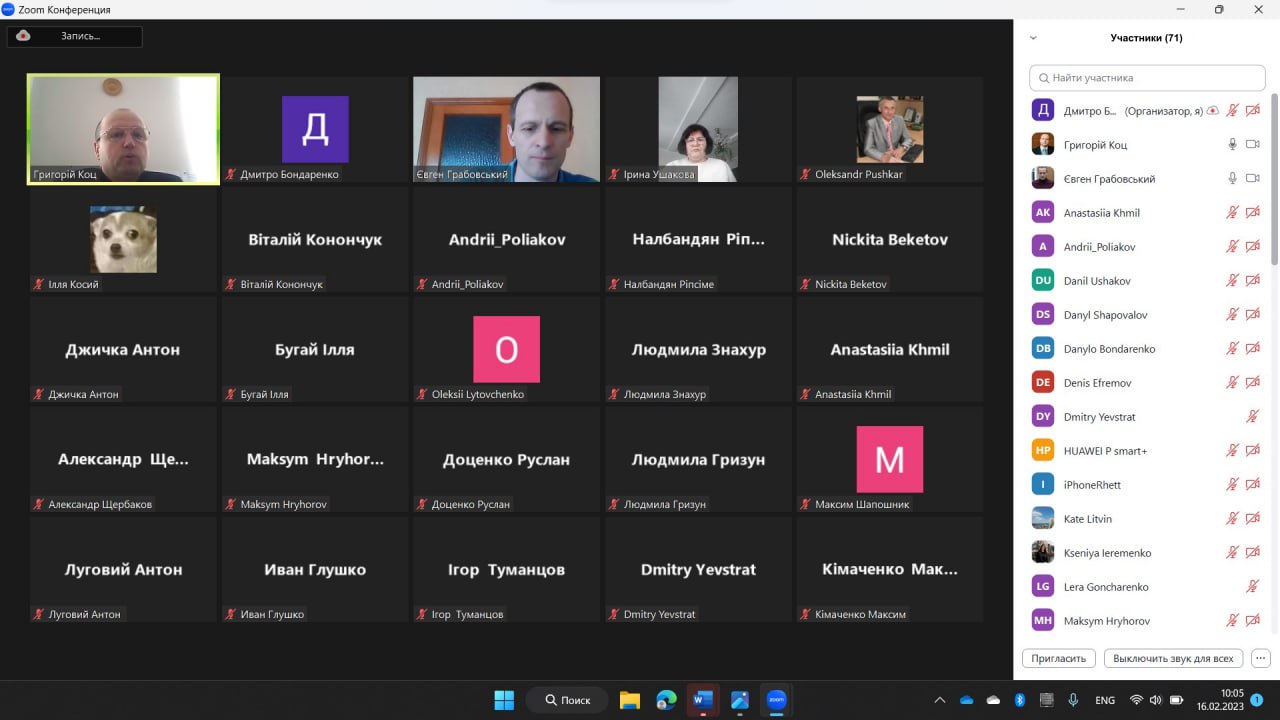Select Oleksandr Pushkar photo tile
The image size is (1280, 720).
tap(890, 130)
